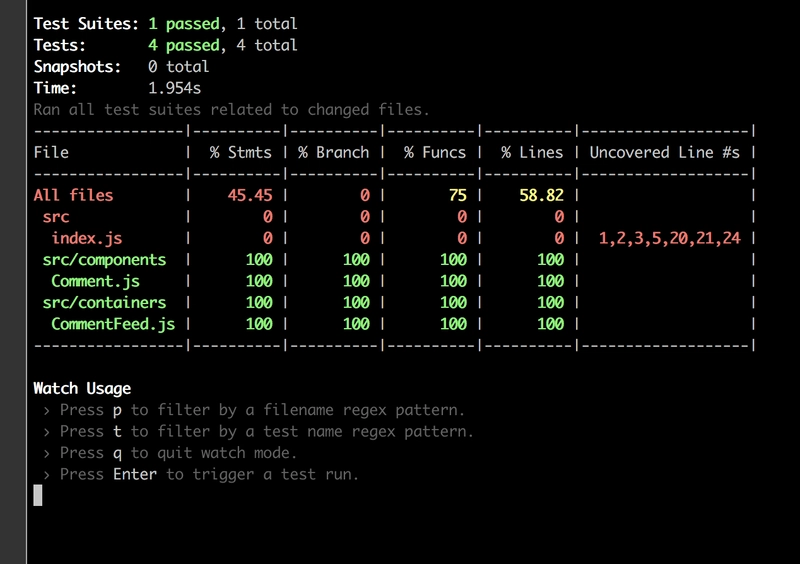Select '4 total' in Tests line
800x564 pixels.
[x=266, y=45]
